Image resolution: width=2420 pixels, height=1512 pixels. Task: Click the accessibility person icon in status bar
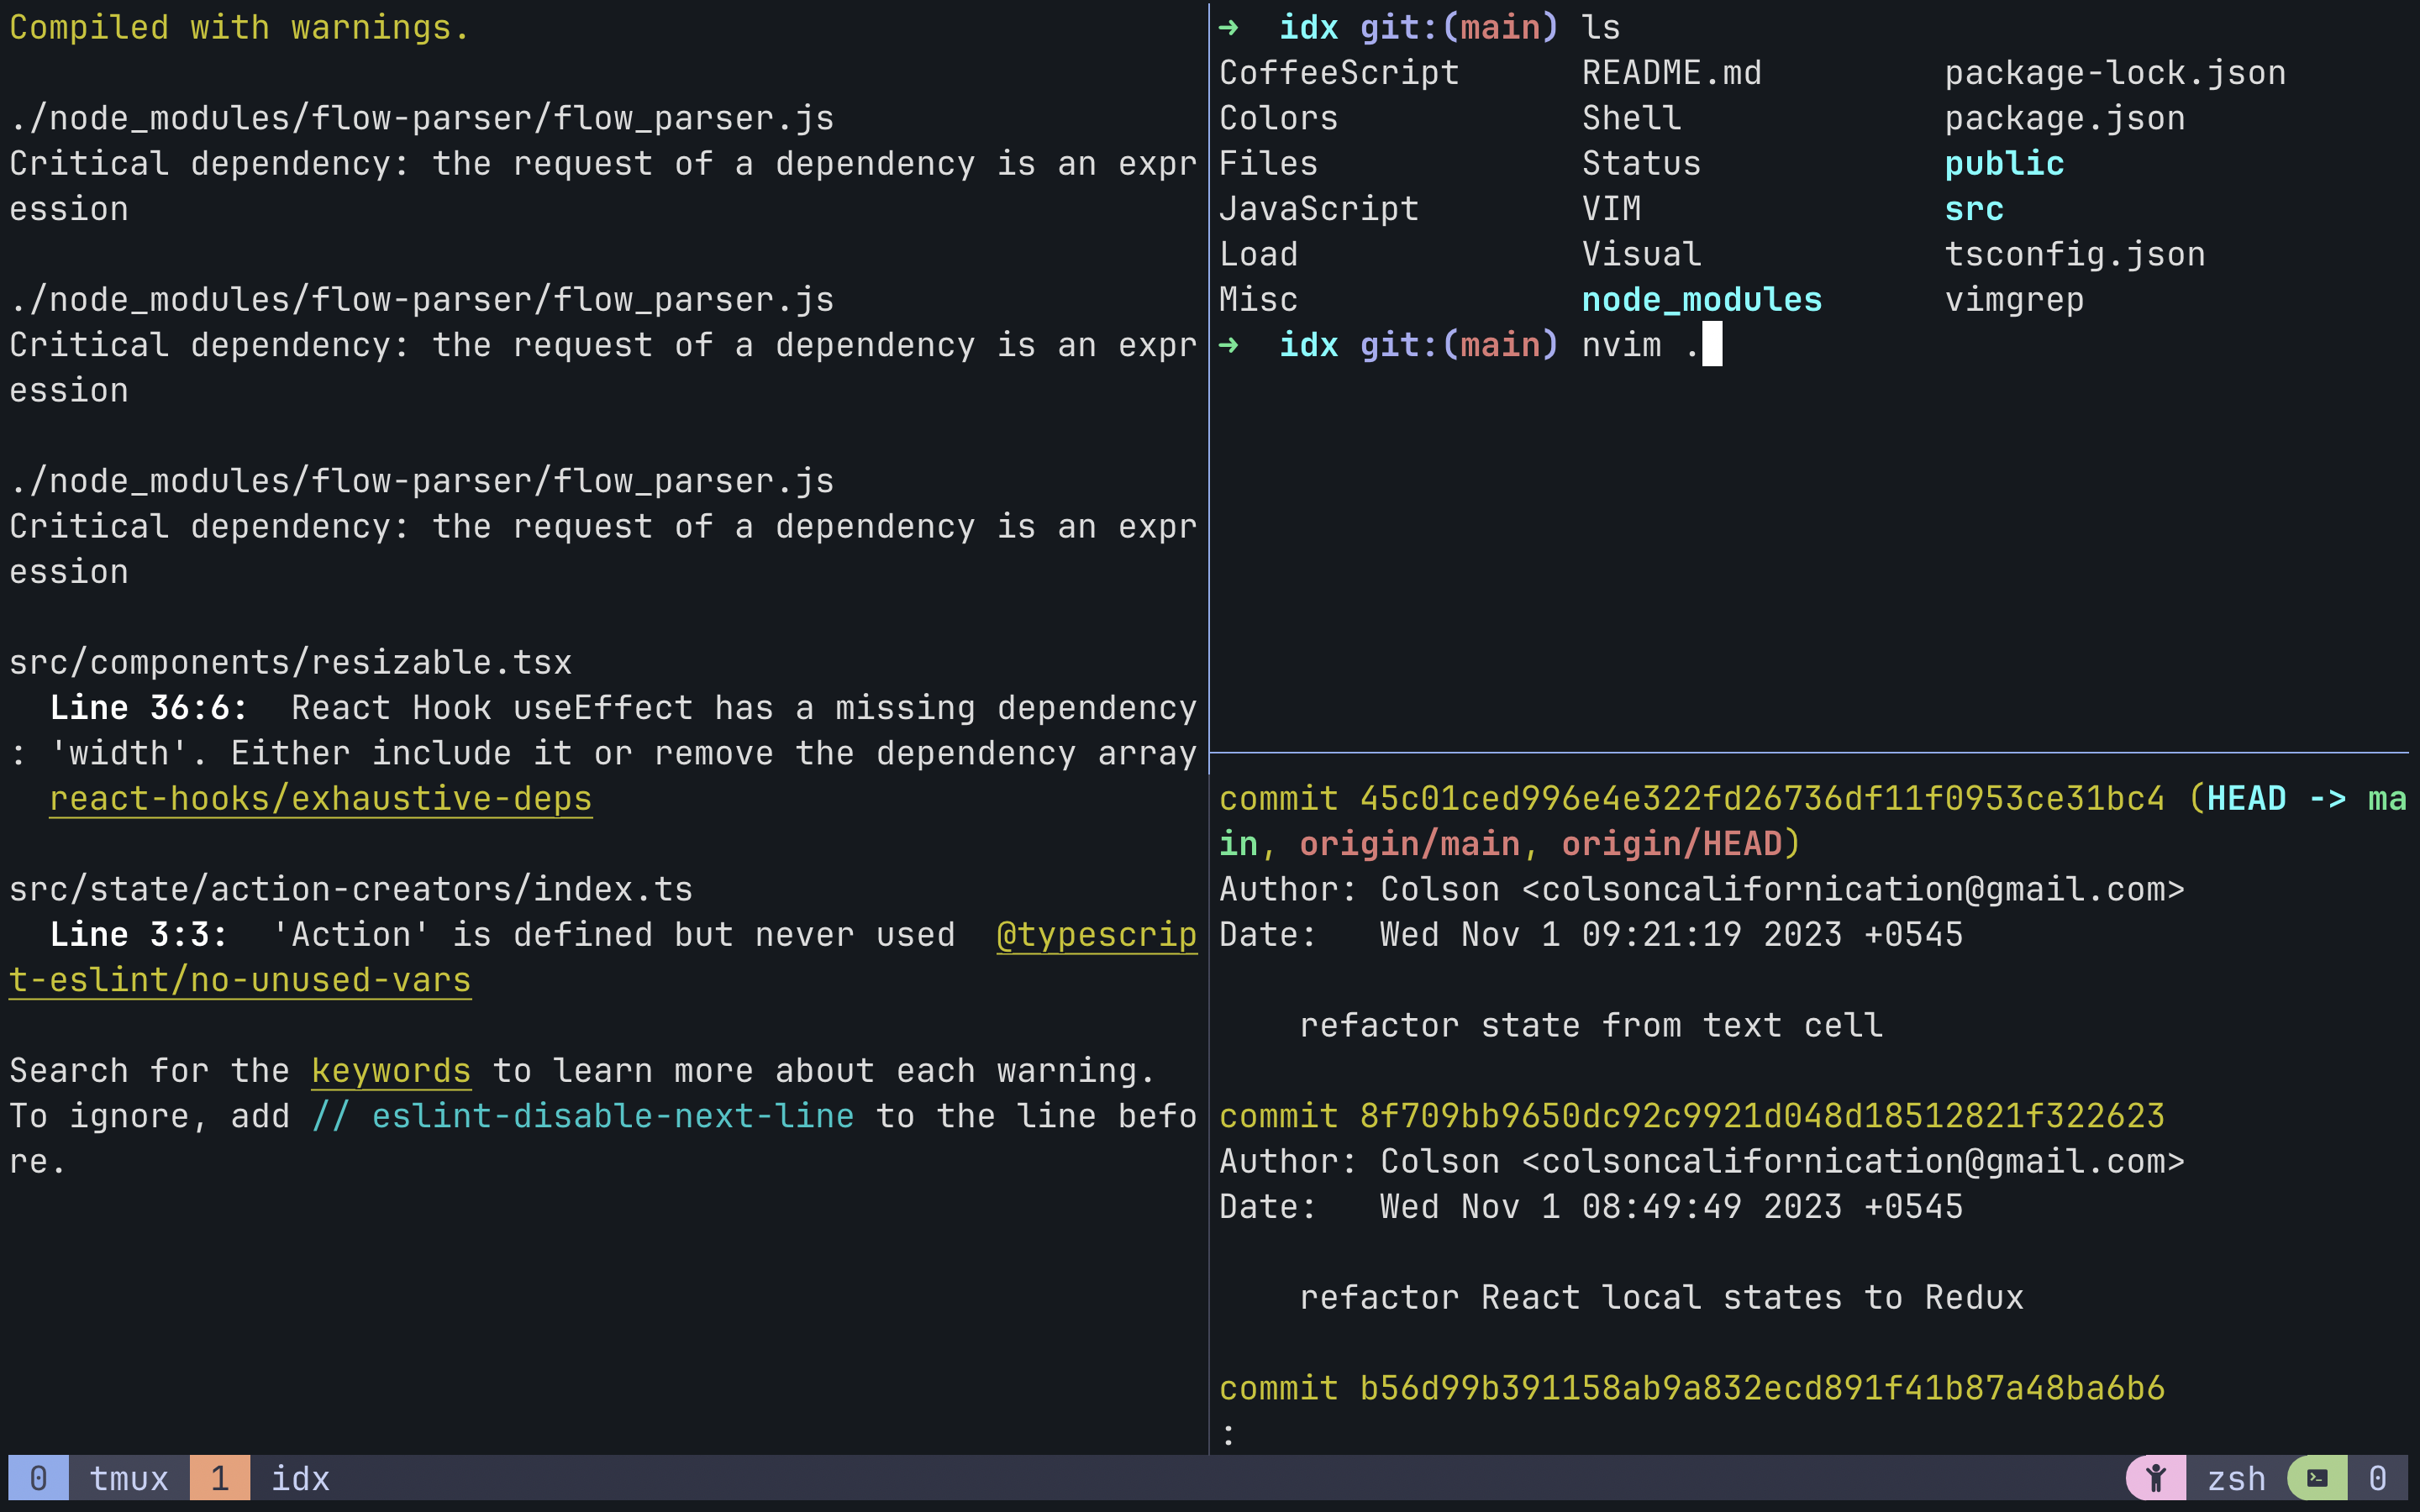pos(2155,1477)
